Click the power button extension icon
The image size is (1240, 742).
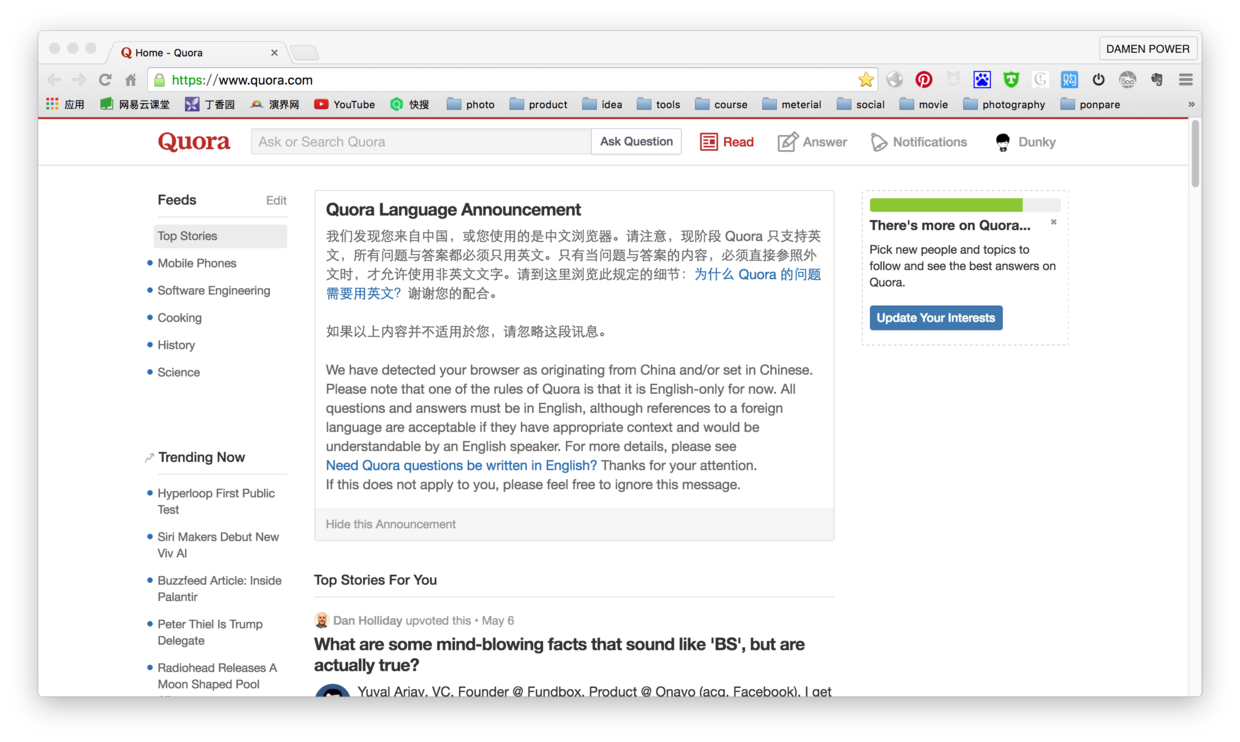[1098, 80]
